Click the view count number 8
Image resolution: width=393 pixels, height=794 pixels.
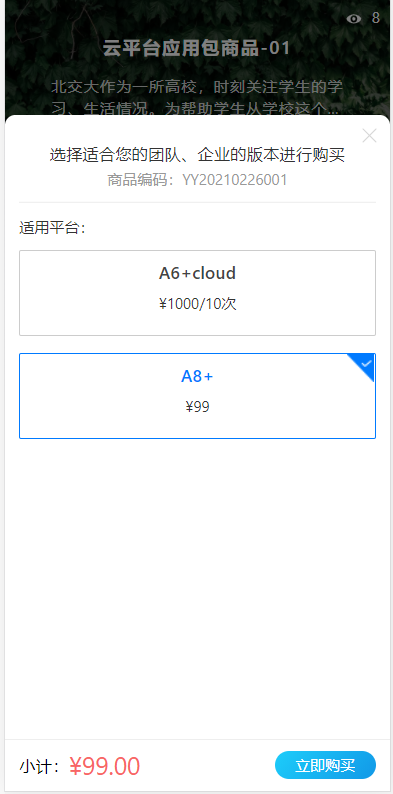pos(376,18)
